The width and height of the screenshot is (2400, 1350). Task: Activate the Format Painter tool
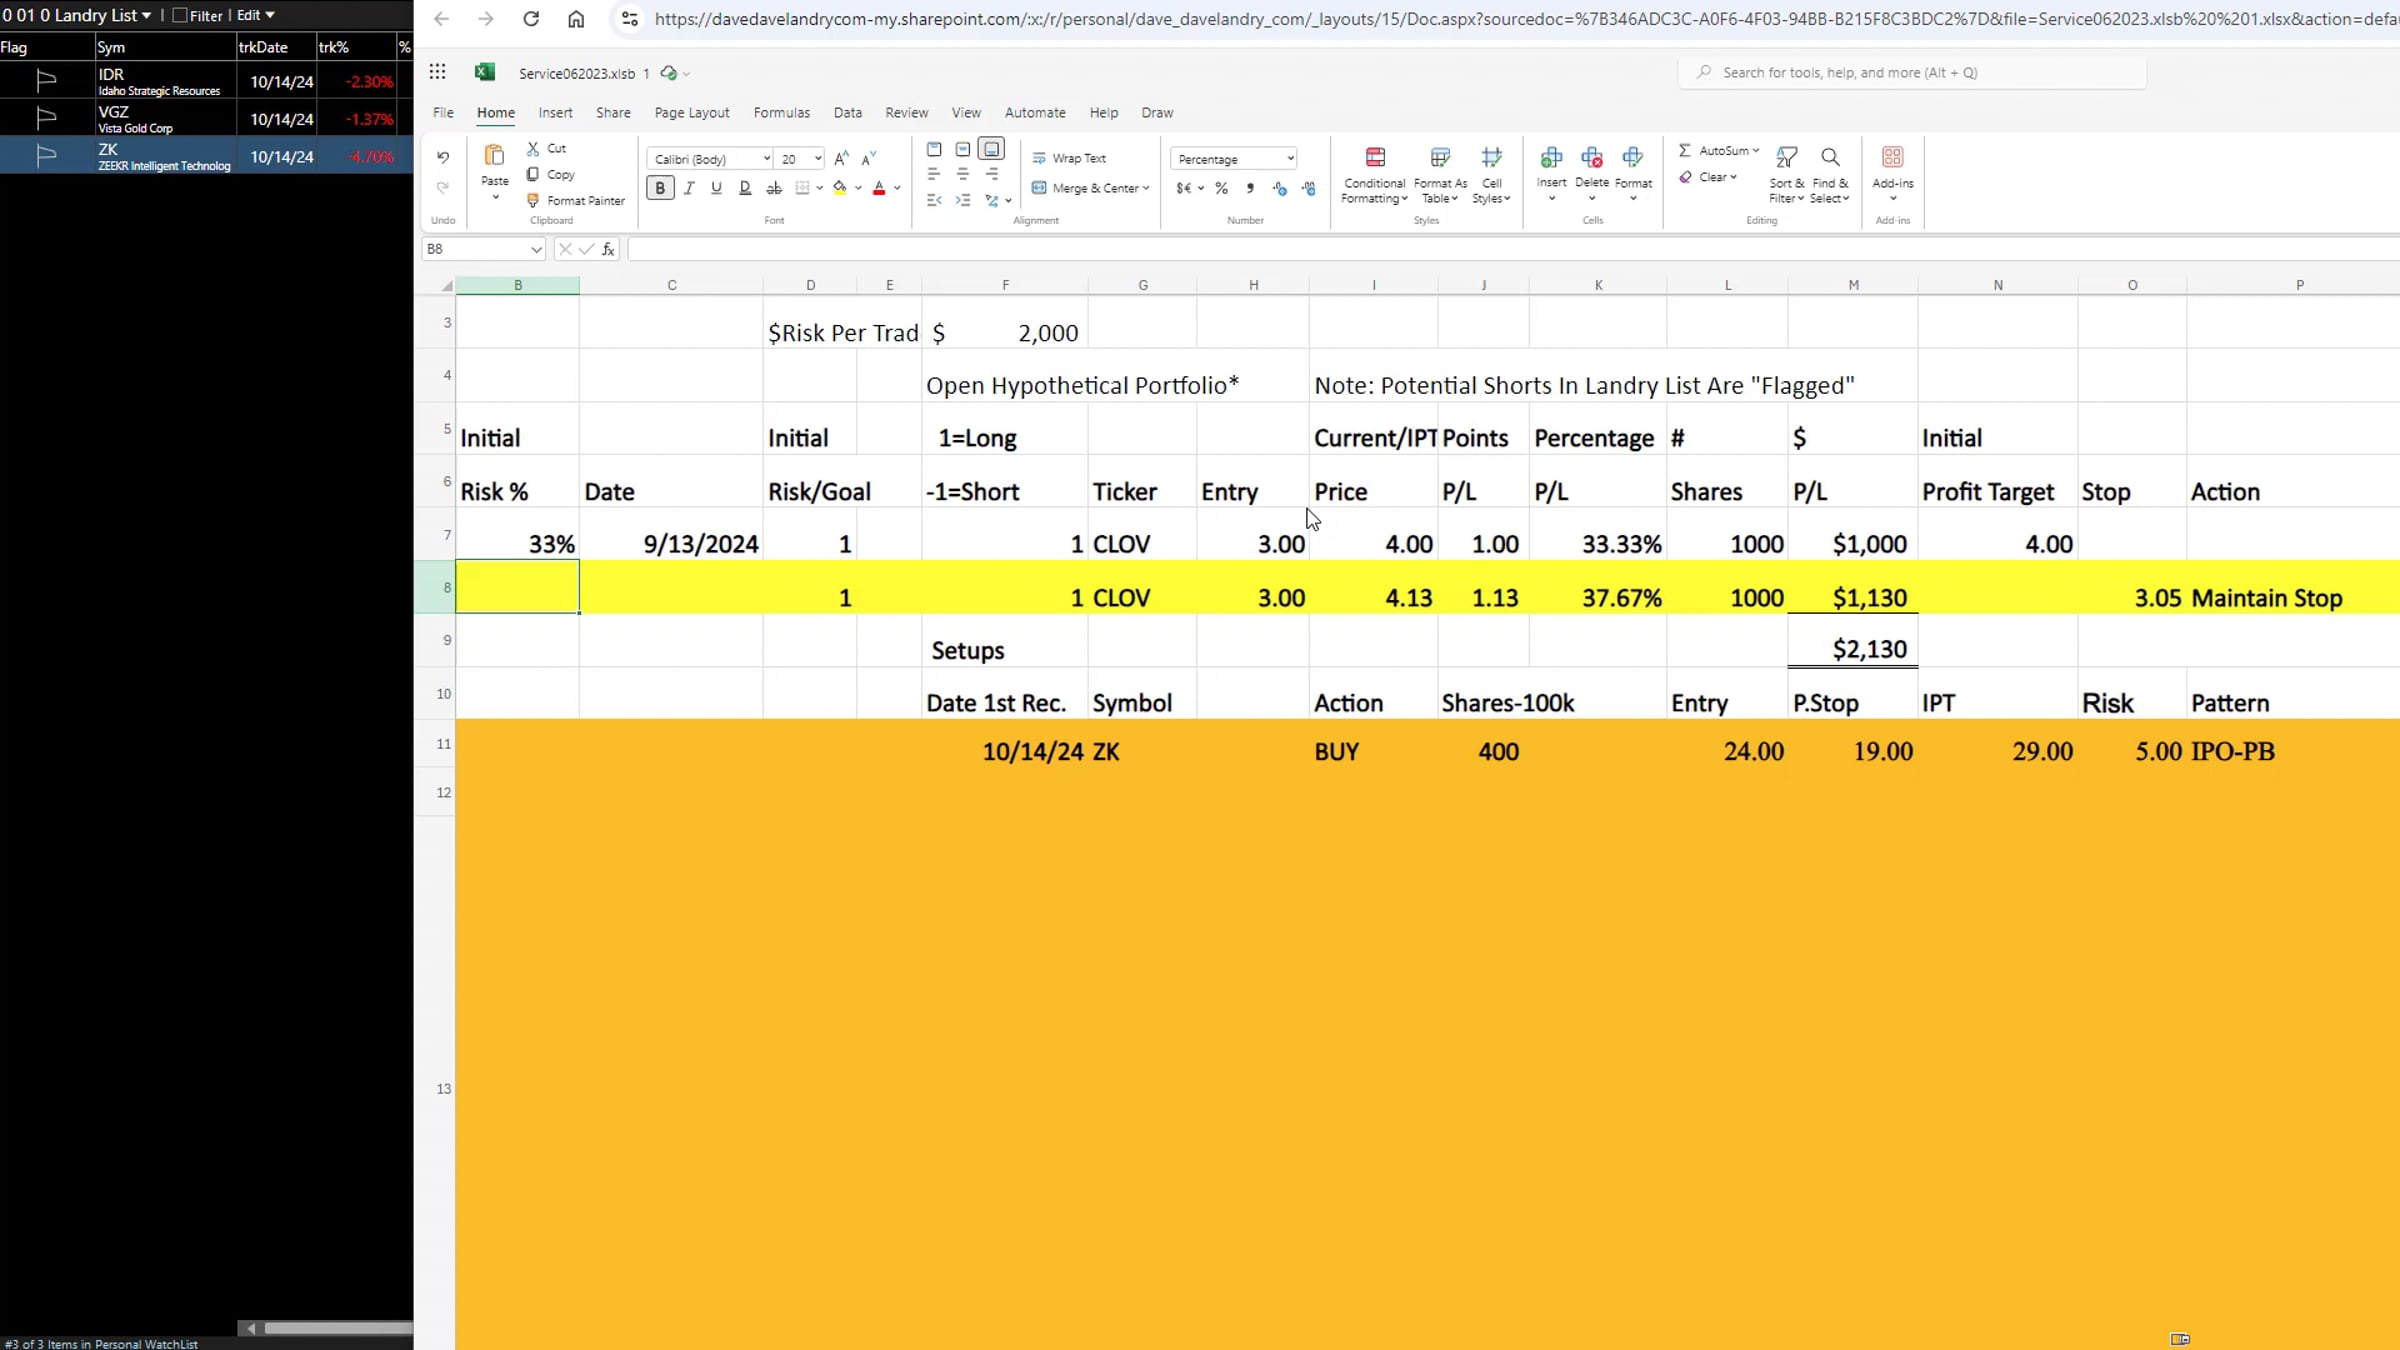[x=576, y=200]
